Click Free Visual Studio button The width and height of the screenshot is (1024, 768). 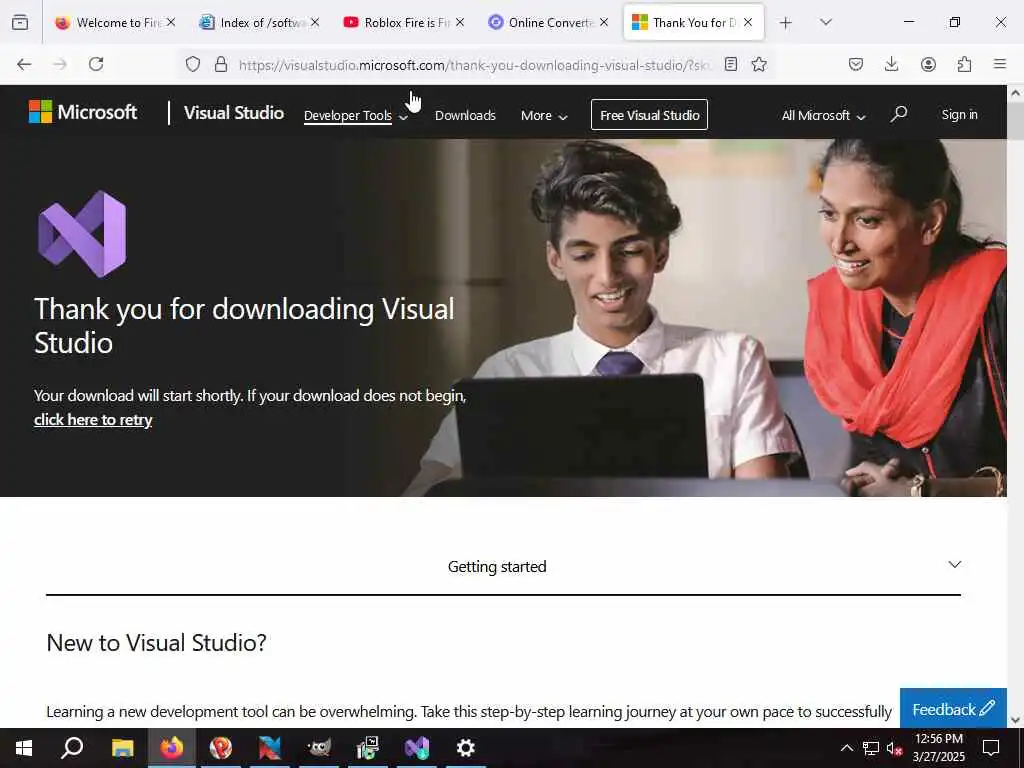(649, 115)
